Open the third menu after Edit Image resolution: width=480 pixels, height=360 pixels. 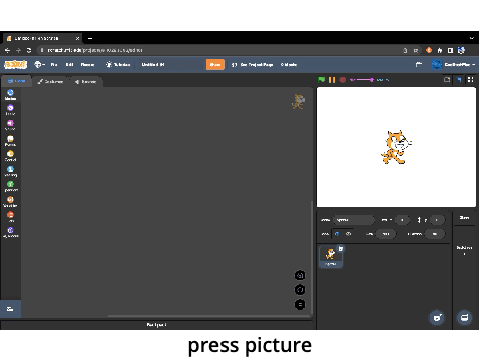coord(87,65)
